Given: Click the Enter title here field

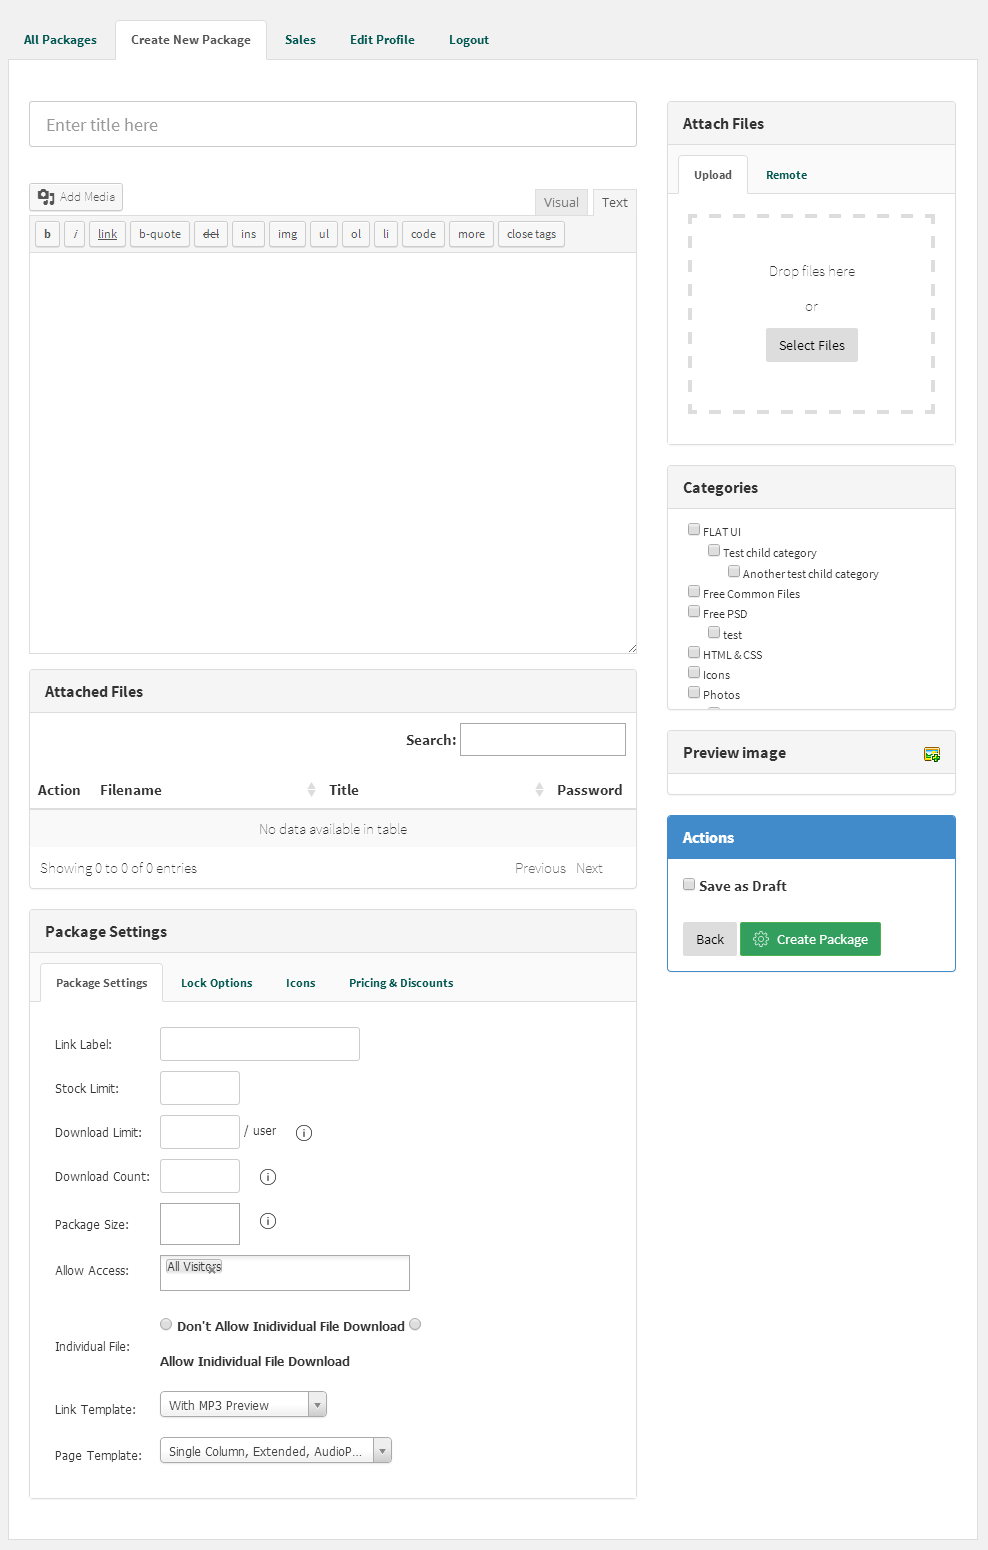Looking at the screenshot, I should coord(333,124).
